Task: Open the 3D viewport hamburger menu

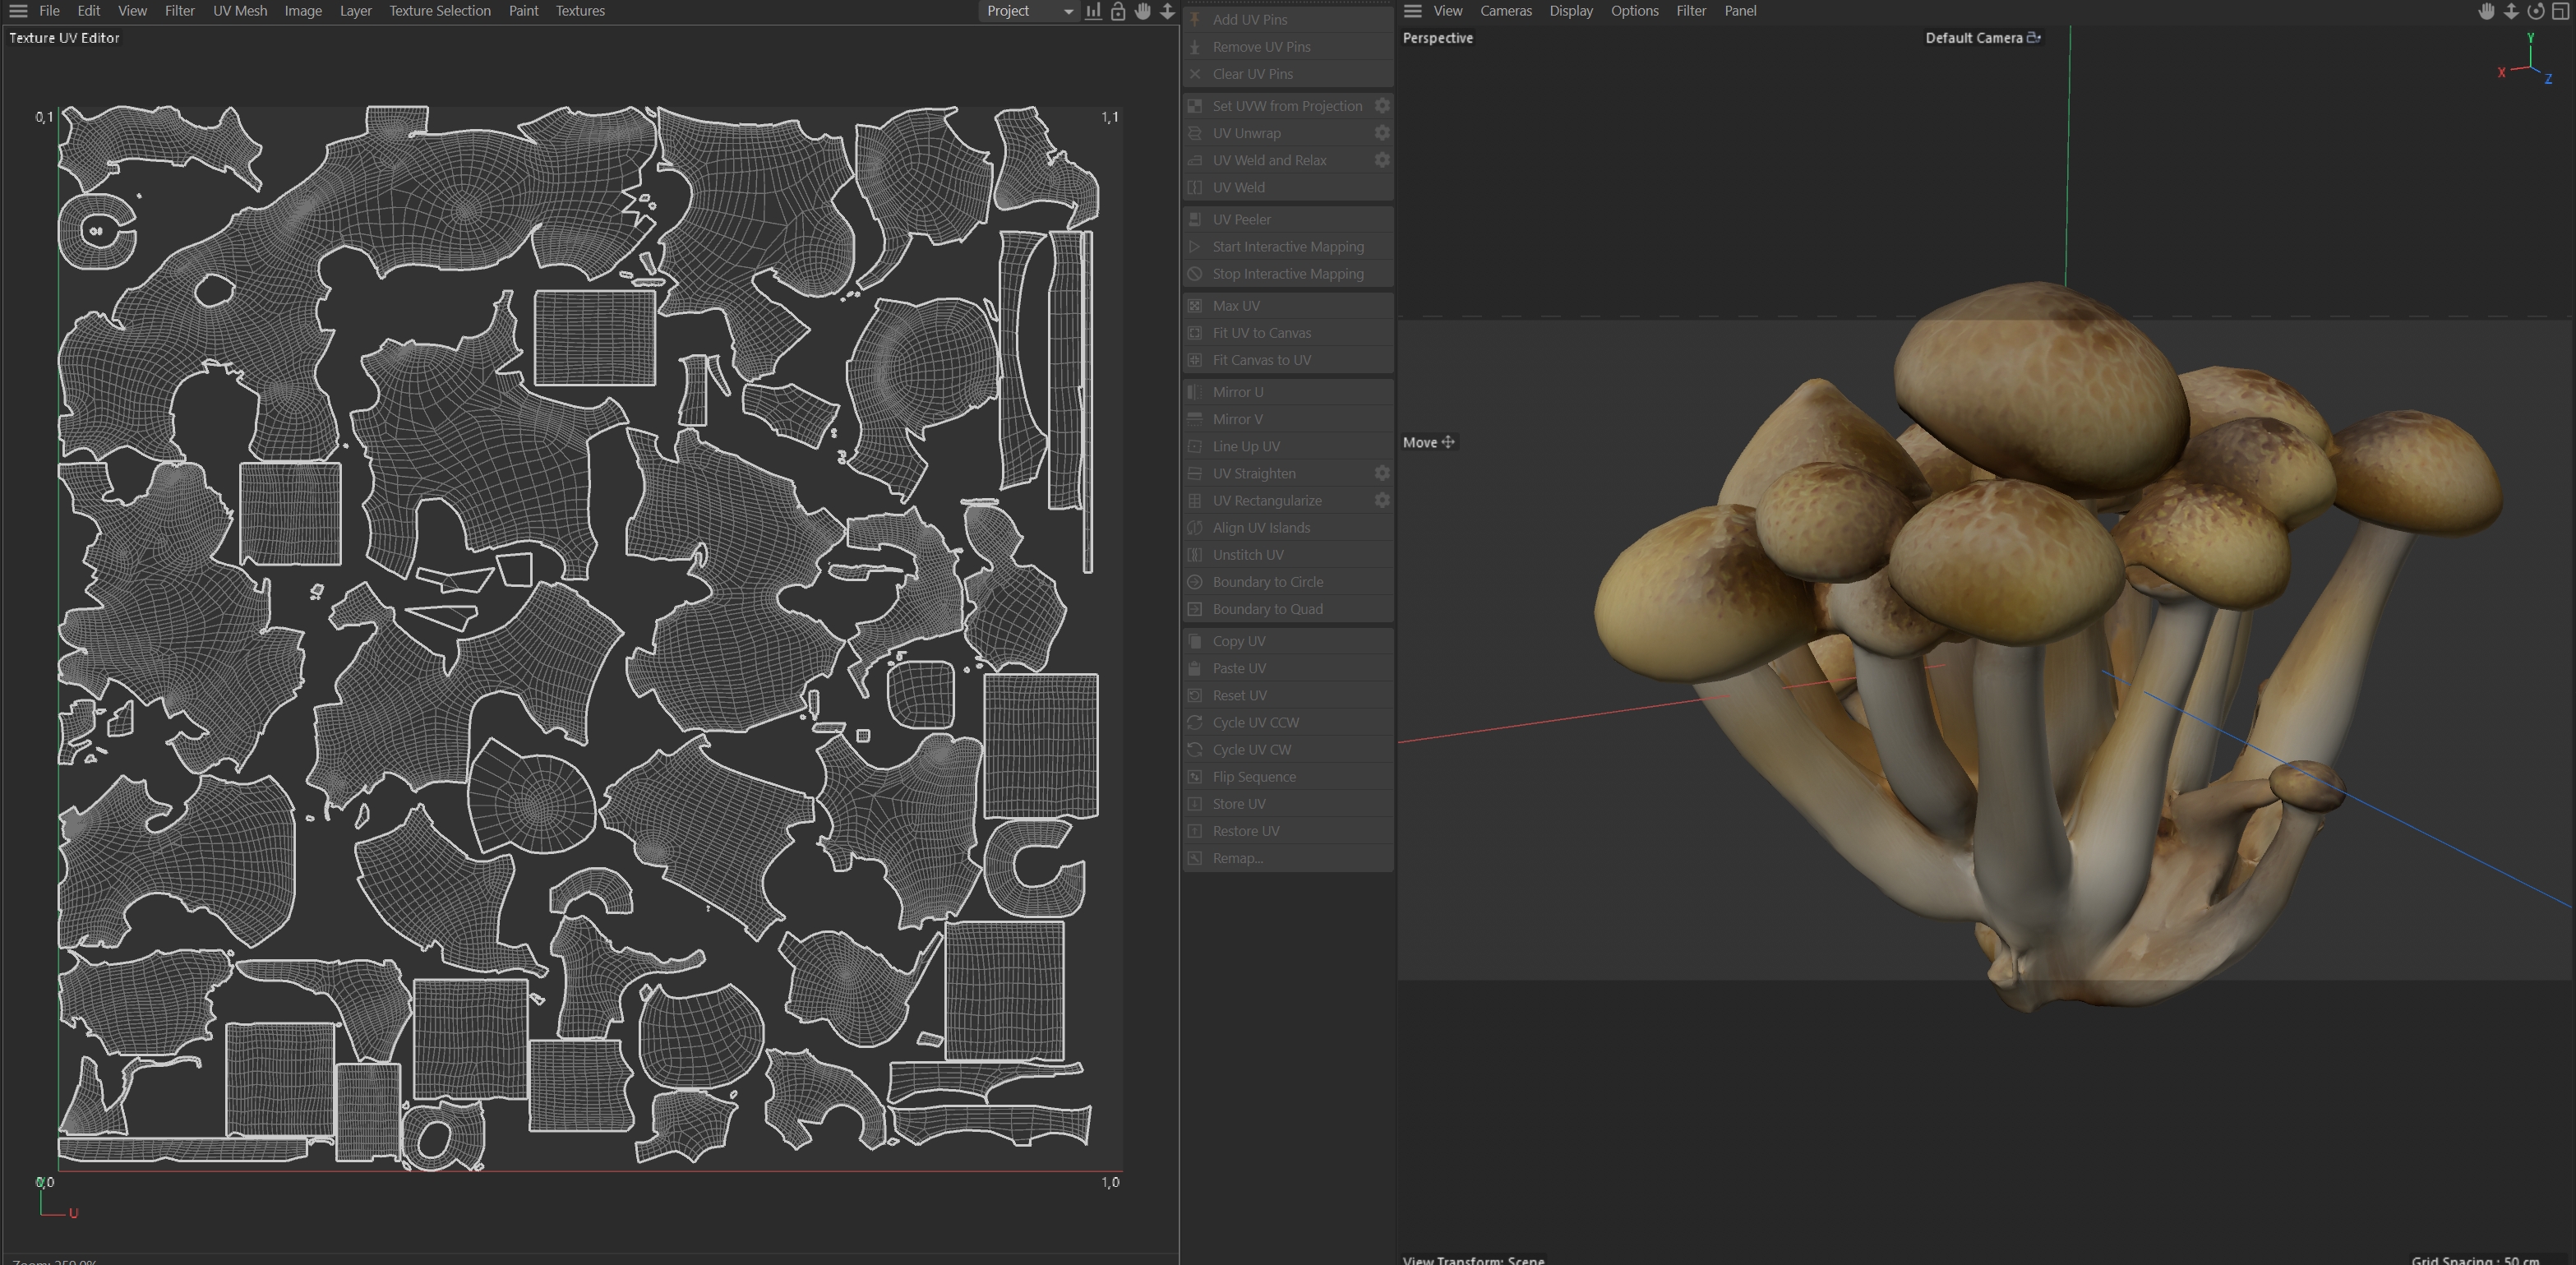Action: click(1412, 11)
